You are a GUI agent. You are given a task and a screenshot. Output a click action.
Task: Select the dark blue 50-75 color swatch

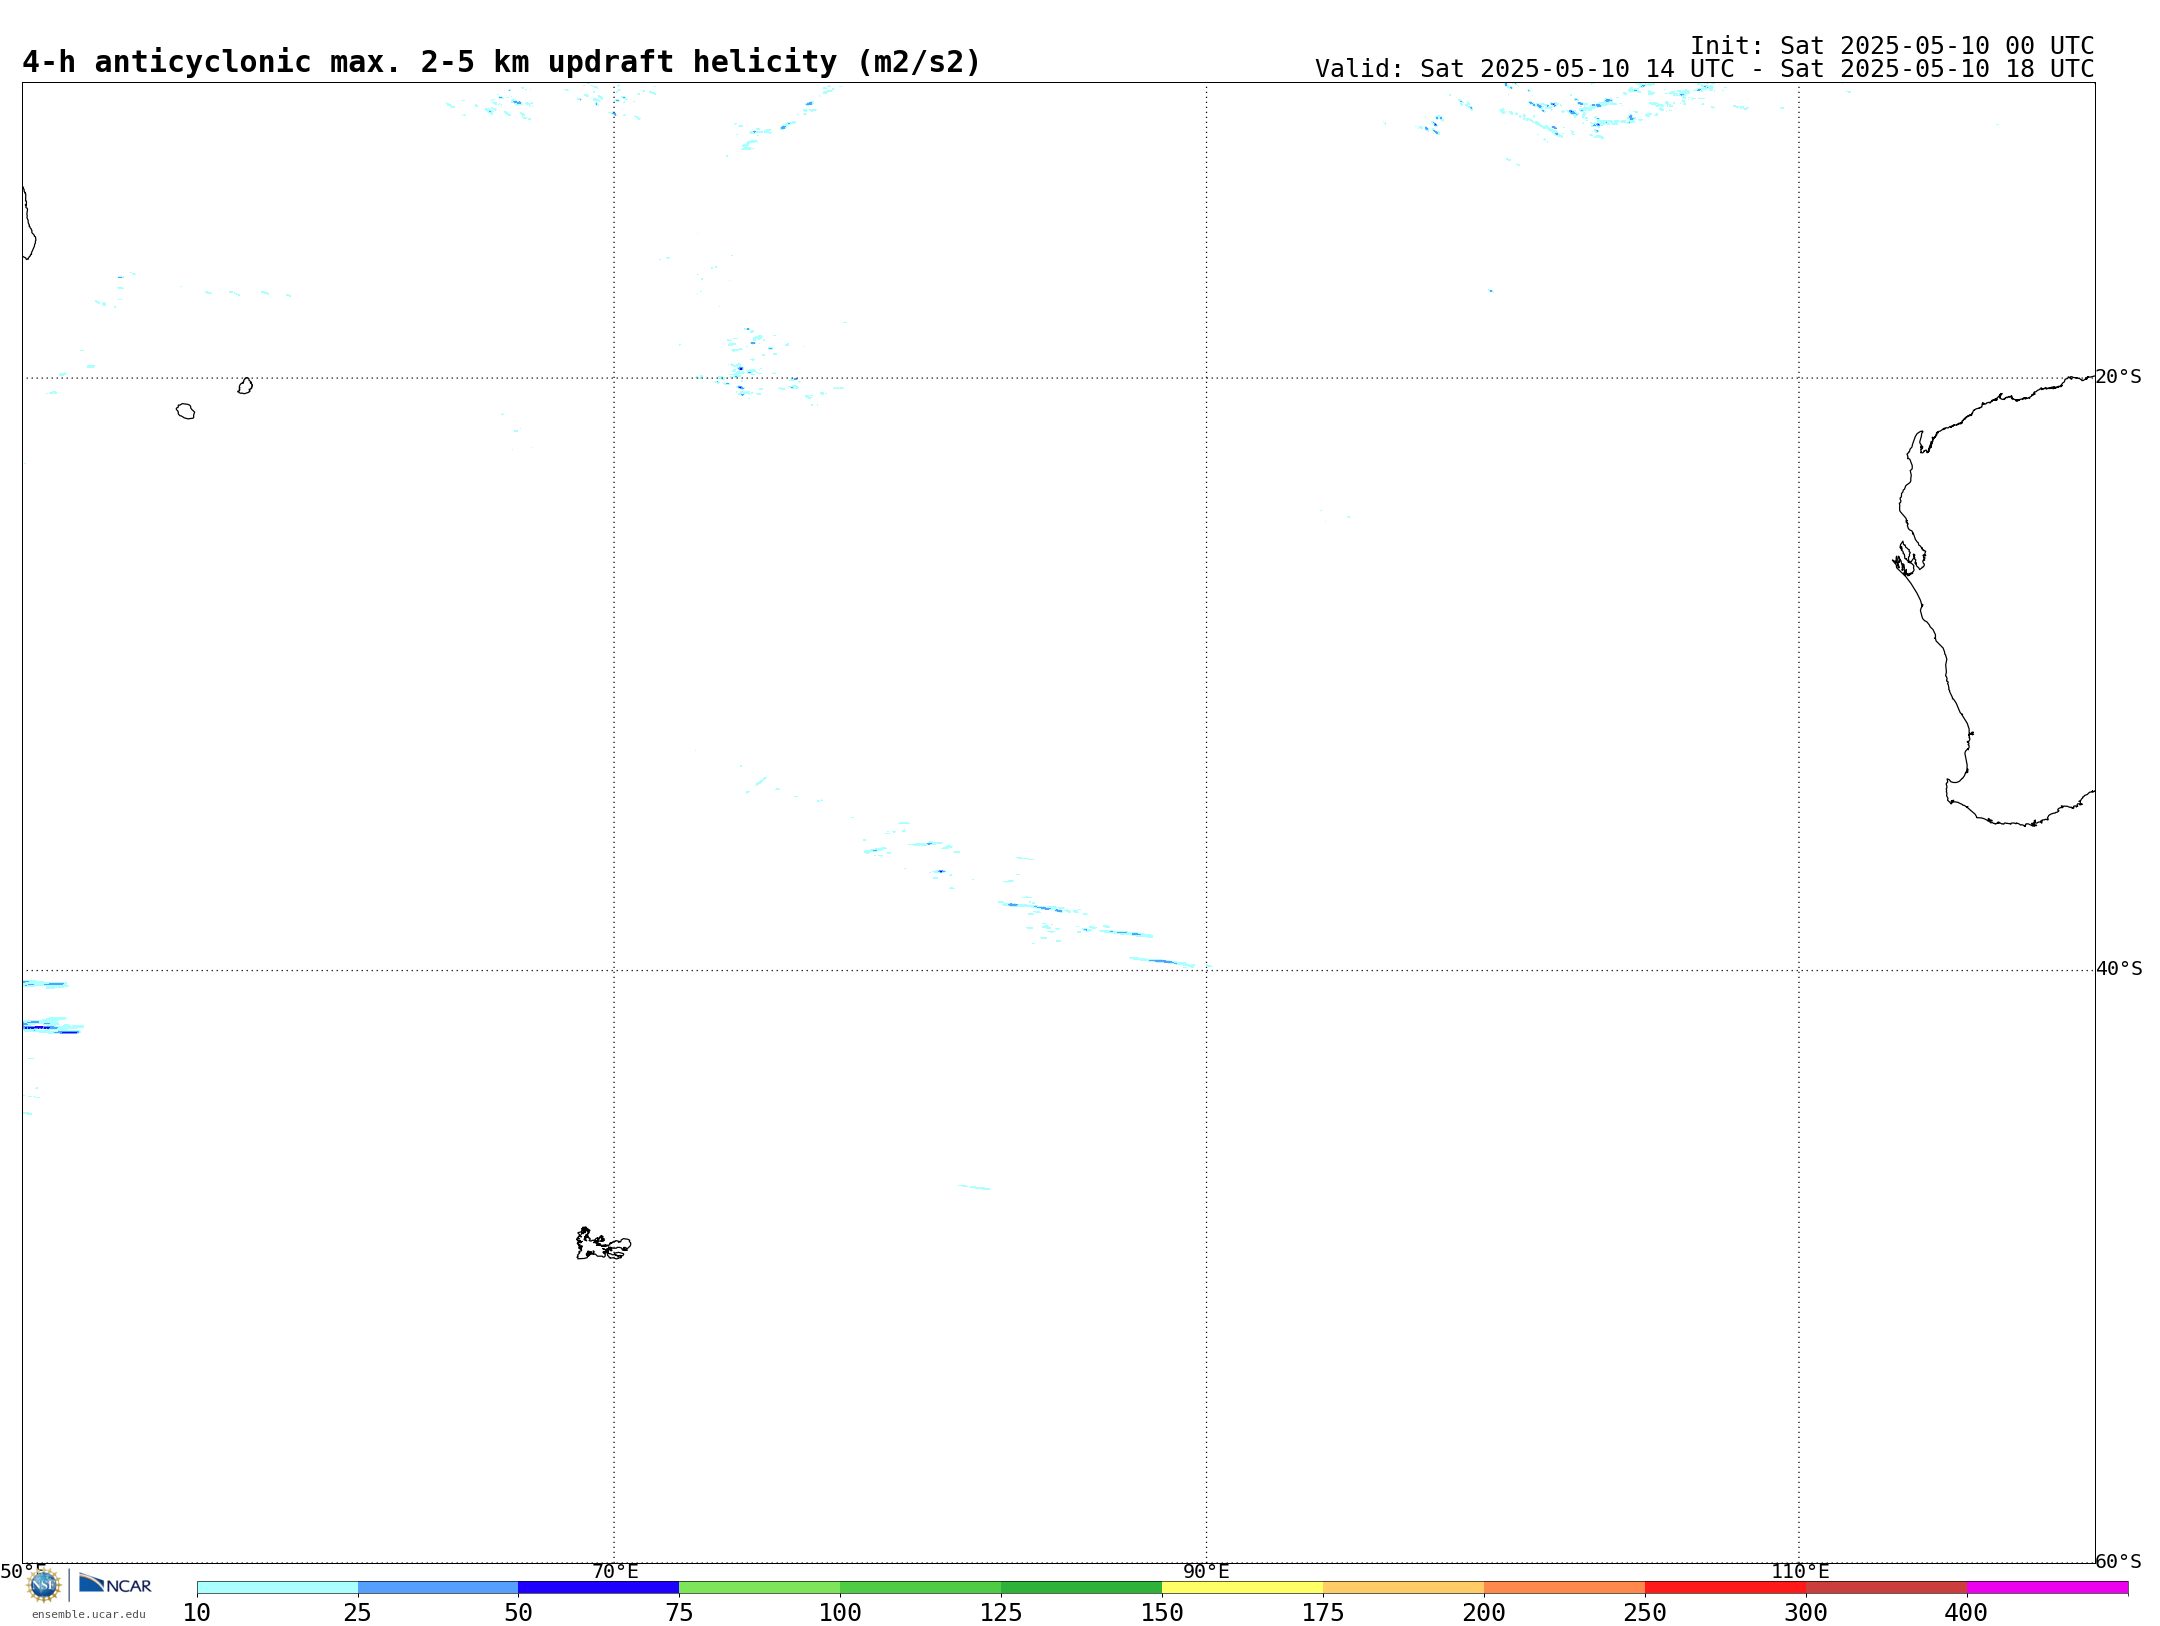tap(599, 1588)
